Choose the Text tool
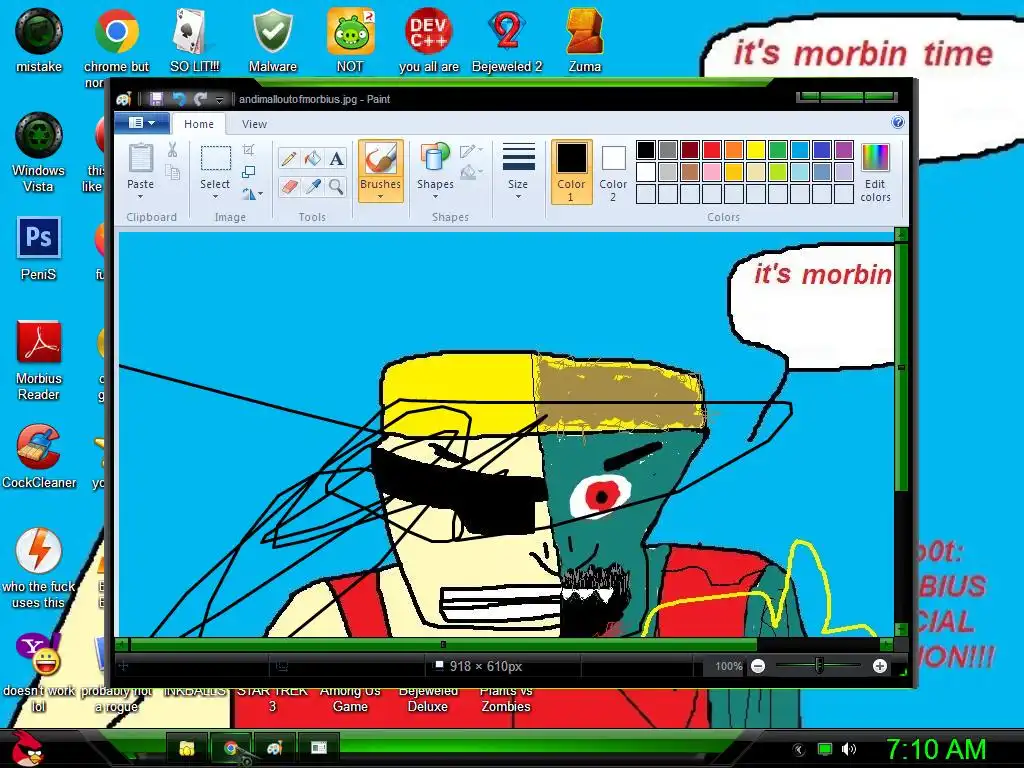This screenshot has height=768, width=1024. (x=336, y=159)
